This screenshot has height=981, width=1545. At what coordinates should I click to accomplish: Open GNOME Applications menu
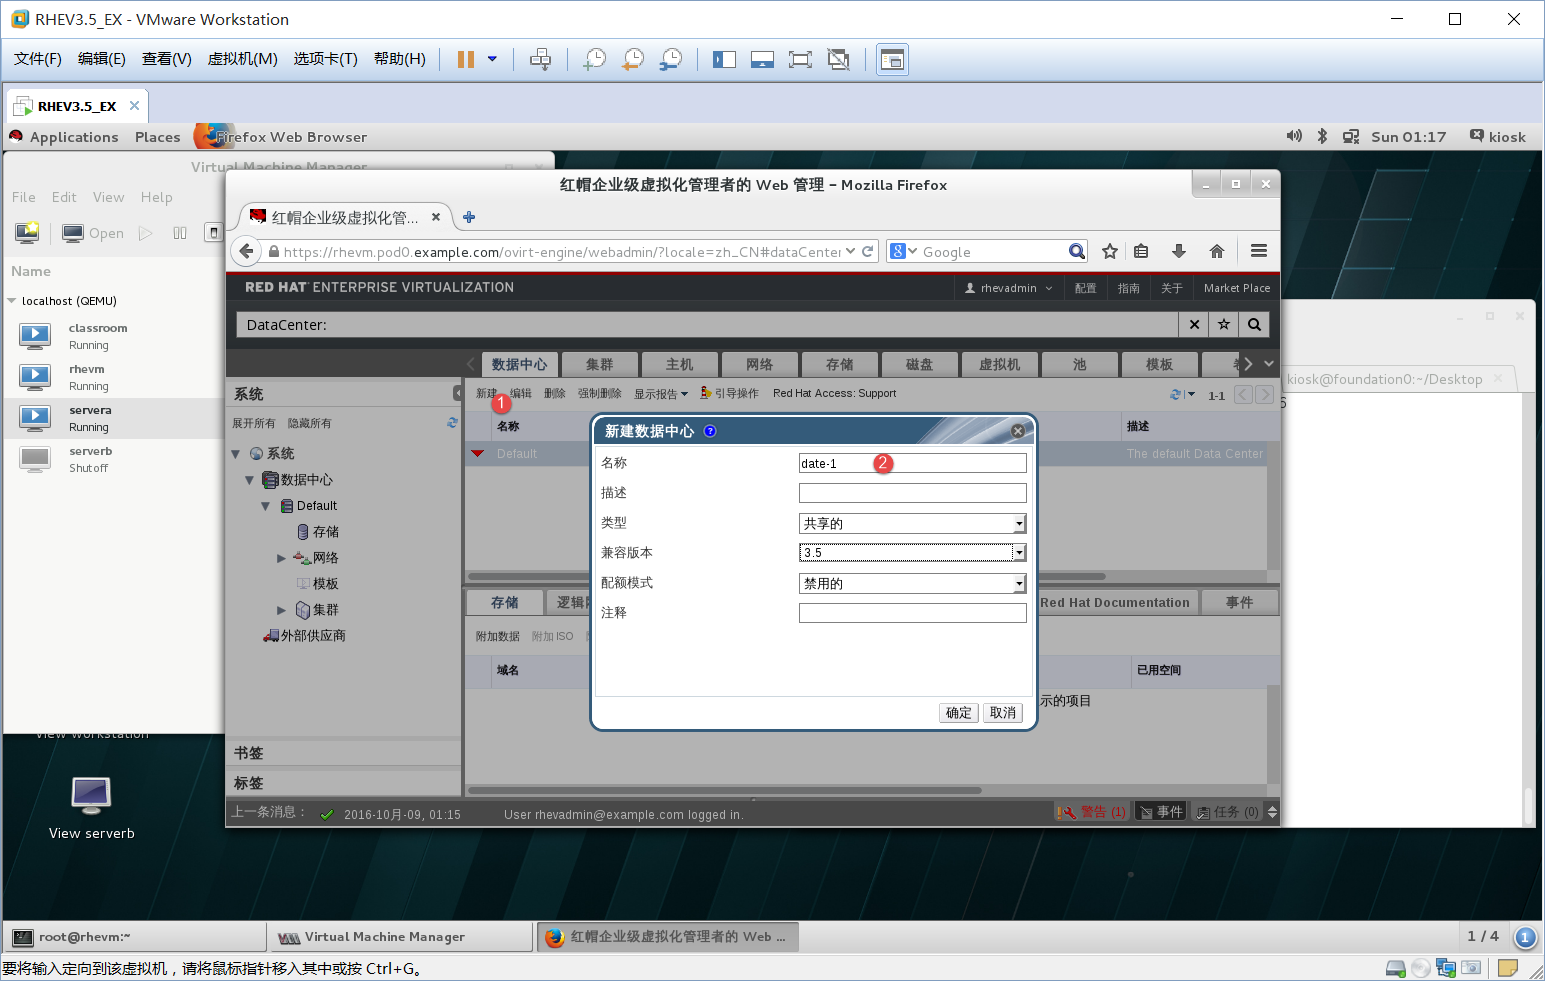[x=74, y=137]
